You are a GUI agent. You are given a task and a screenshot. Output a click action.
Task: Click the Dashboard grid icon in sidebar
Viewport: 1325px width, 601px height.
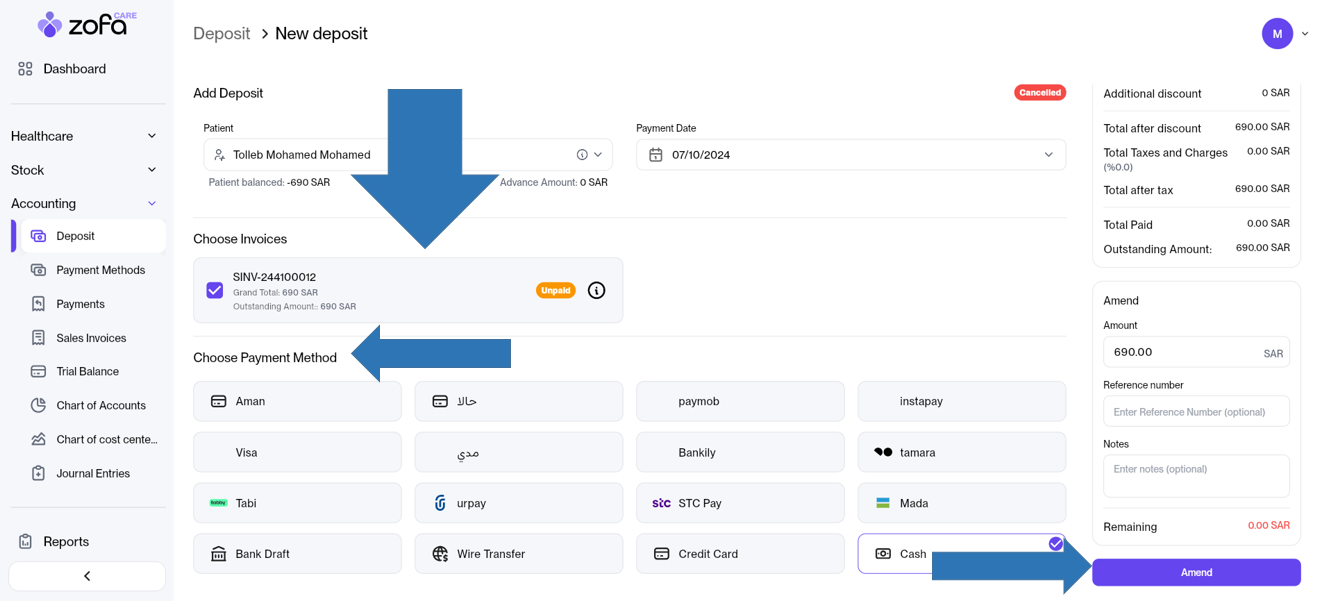25,69
